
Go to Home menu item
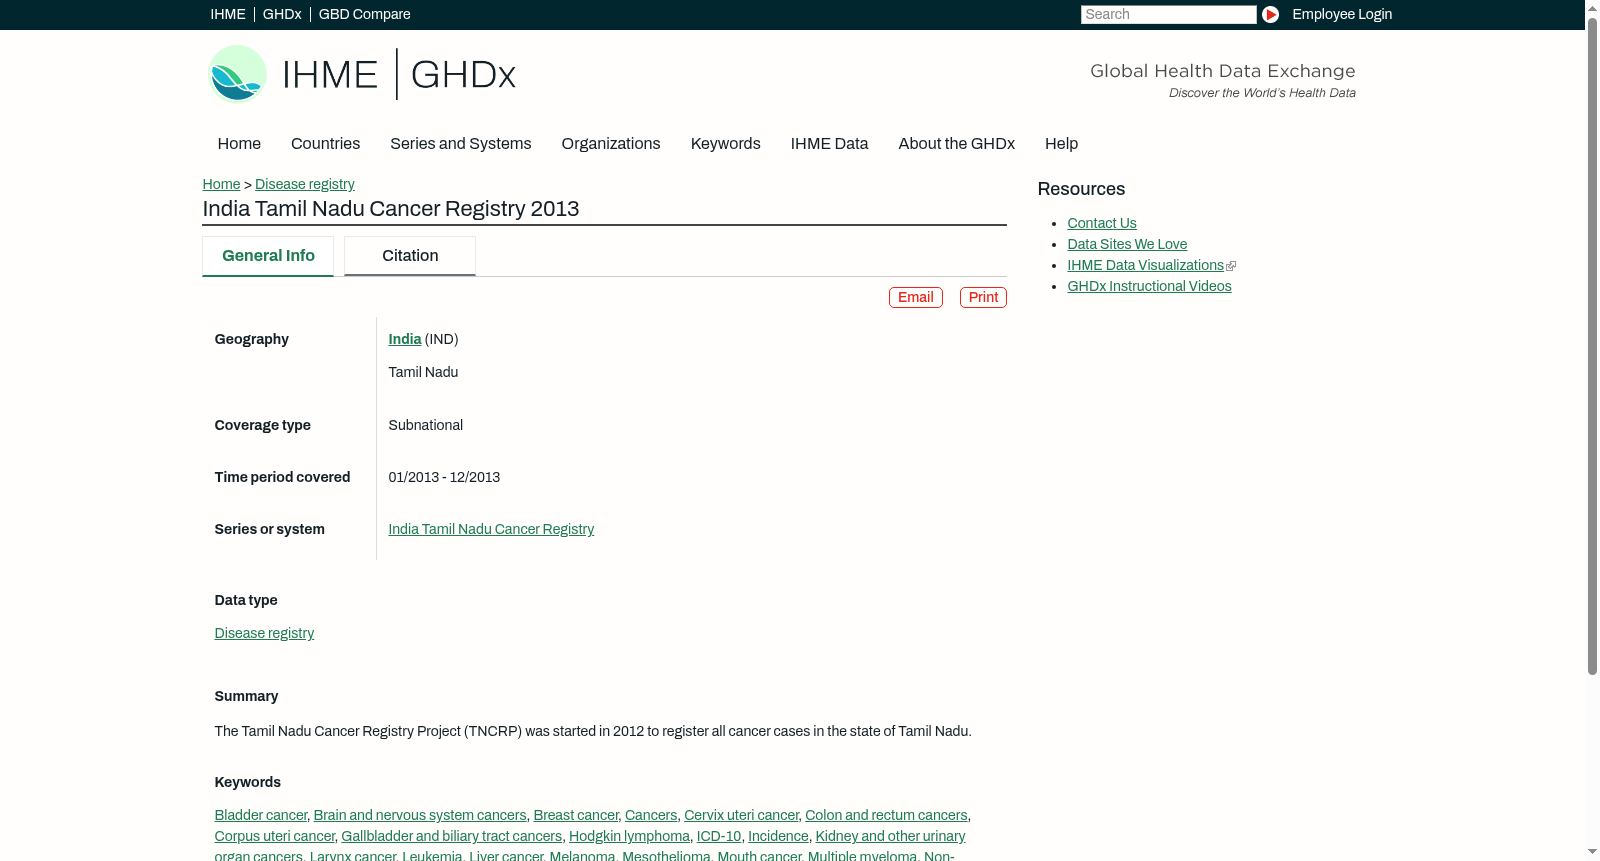(239, 144)
